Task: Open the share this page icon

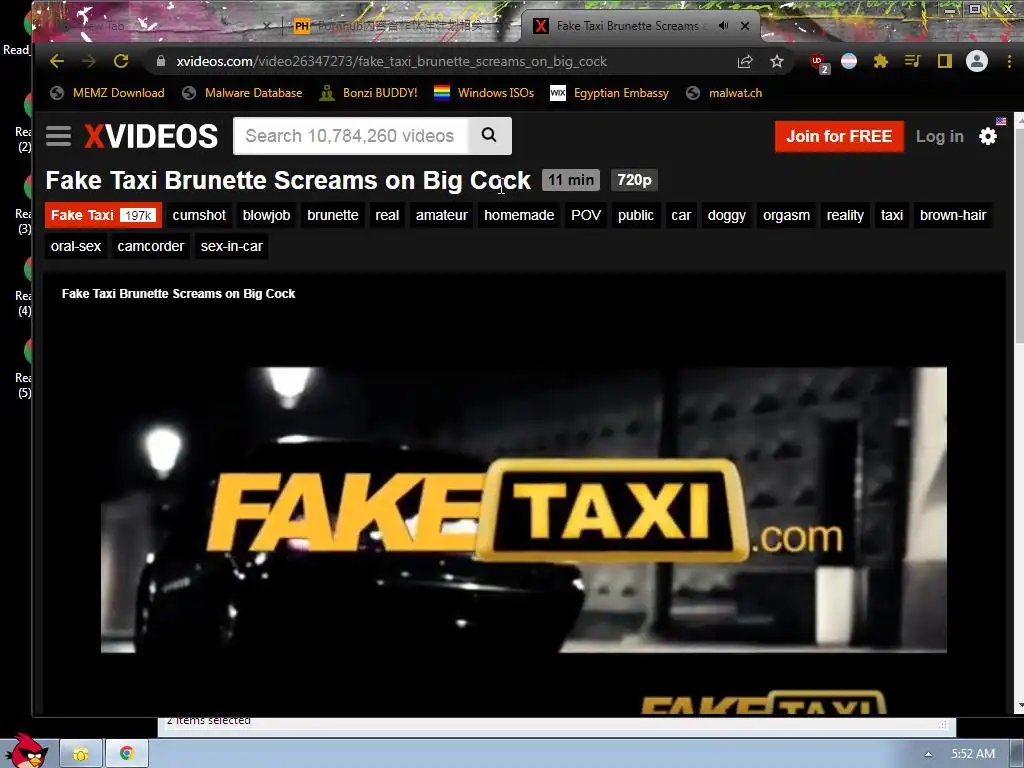Action: [744, 61]
